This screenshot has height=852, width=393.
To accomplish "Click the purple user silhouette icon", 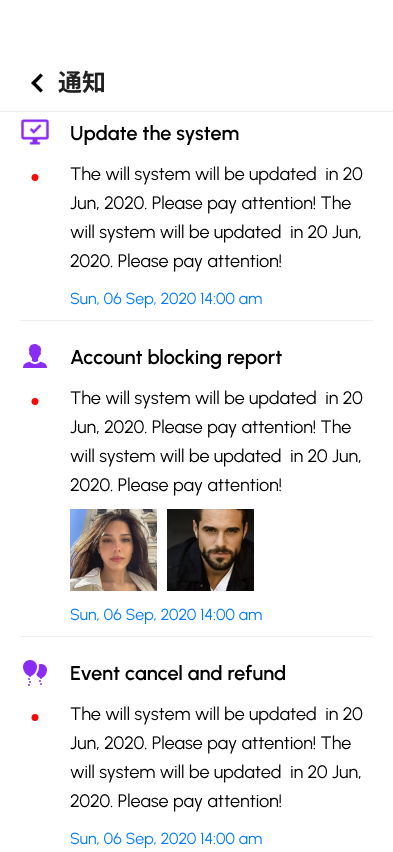I will [x=35, y=356].
